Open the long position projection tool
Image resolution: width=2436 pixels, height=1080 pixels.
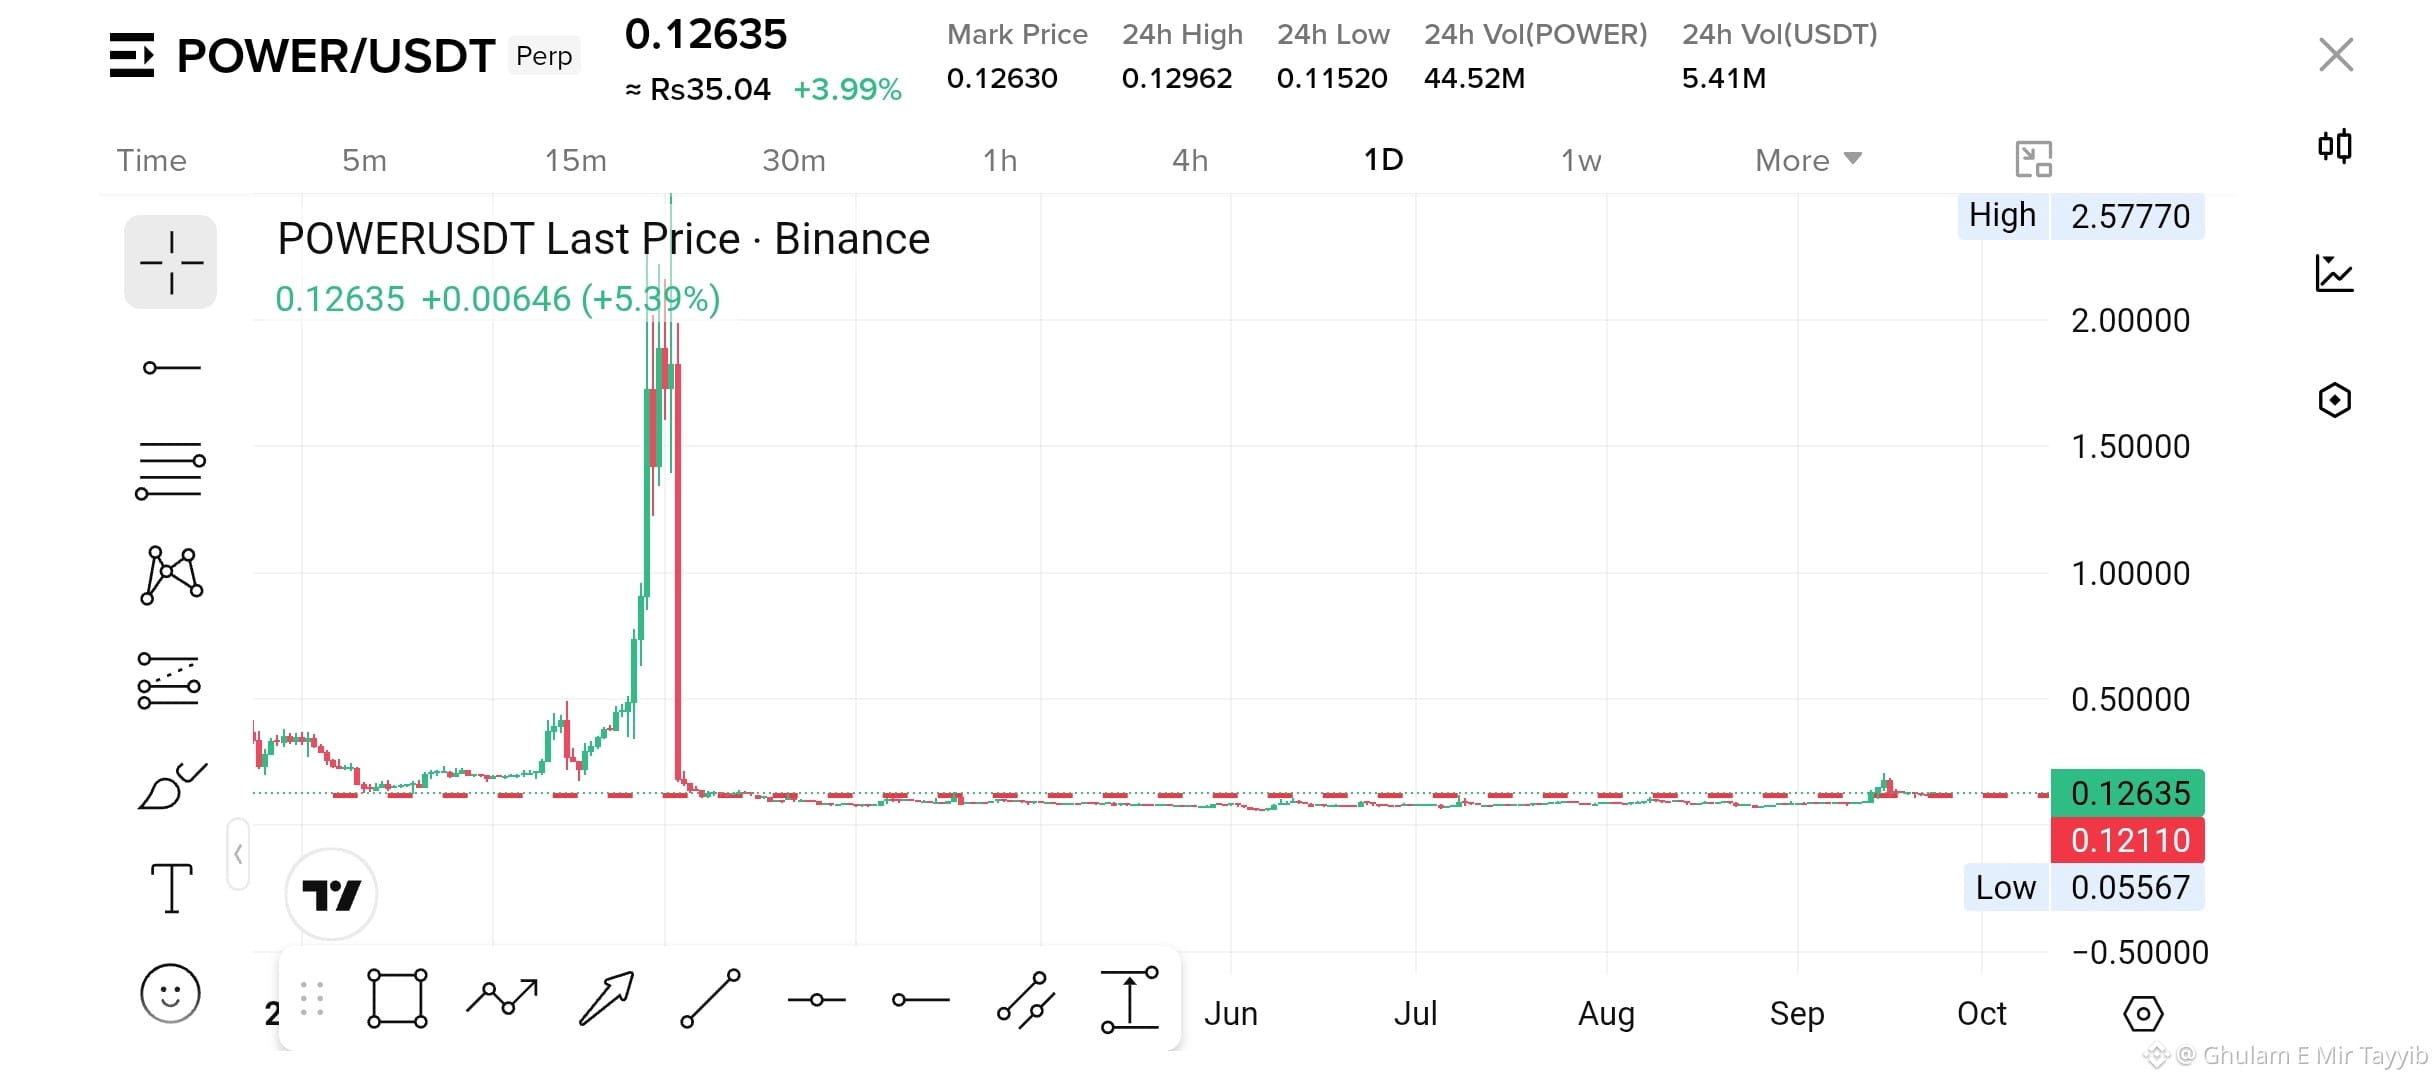[x=169, y=681]
